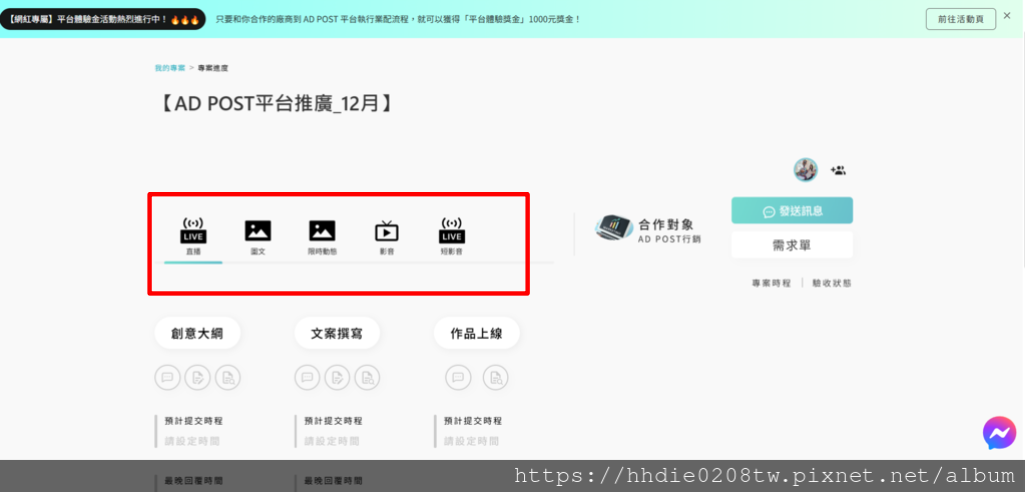Click the 【網紅專屬】平台體驗金 banner badge
Screen dimensions: 1025x492
[x=103, y=20]
